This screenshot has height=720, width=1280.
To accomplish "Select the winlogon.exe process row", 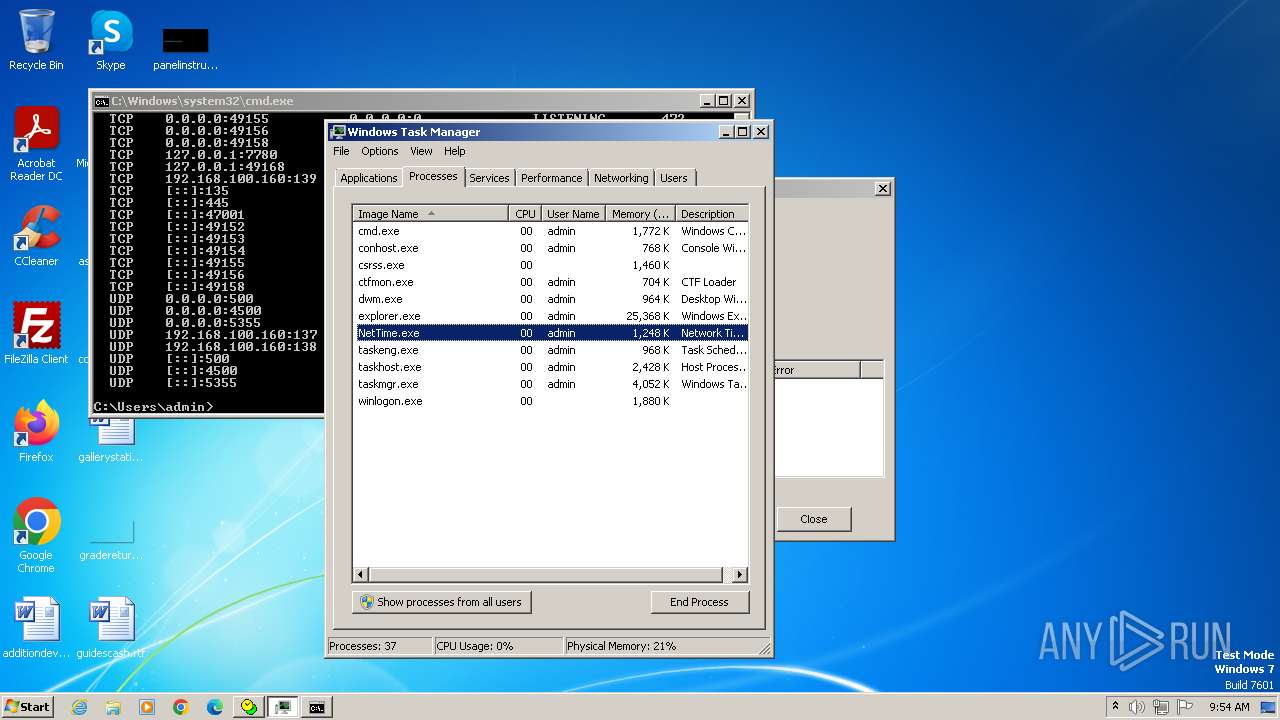I will click(551, 401).
